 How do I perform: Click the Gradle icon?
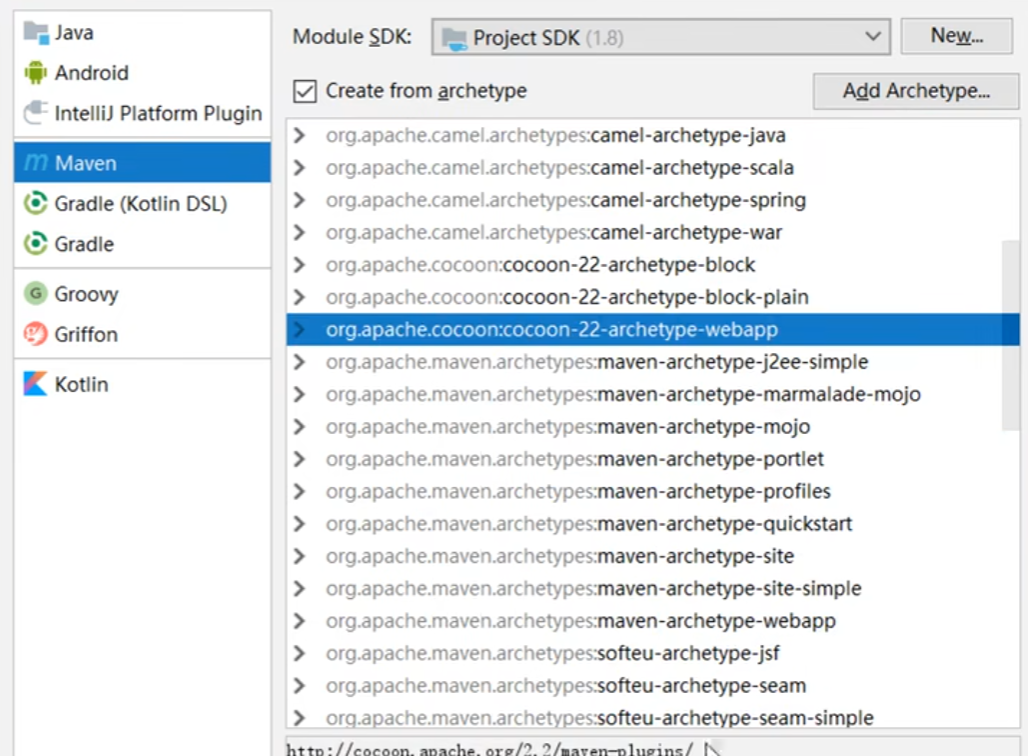[36, 244]
